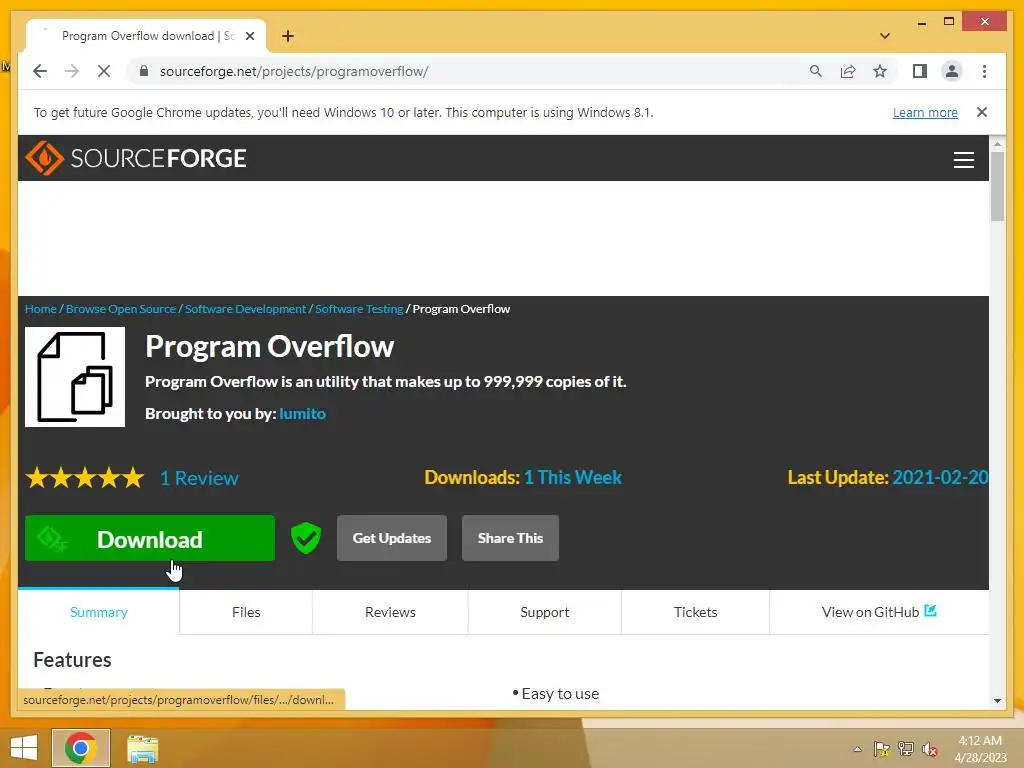The image size is (1024, 768).
Task: Click the Get Updates button
Action: tap(392, 538)
